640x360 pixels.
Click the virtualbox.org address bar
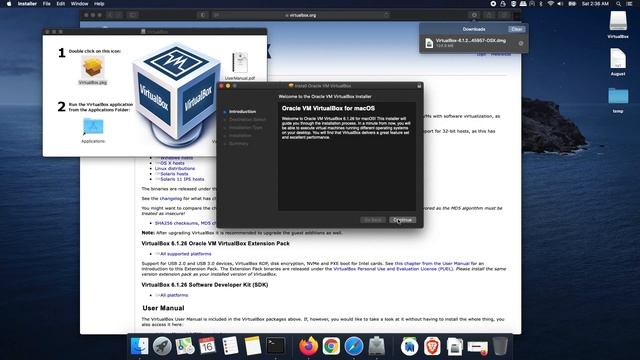tap(301, 15)
